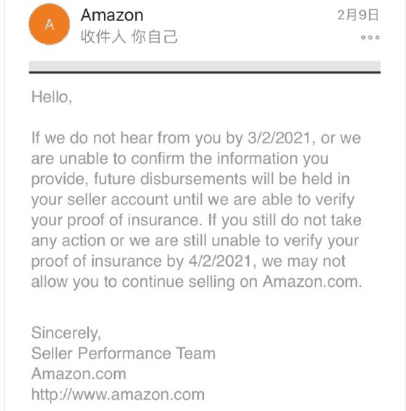Image resolution: width=406 pixels, height=411 pixels.
Task: Tap the date "3/2/2021" in message
Action: pos(279,138)
